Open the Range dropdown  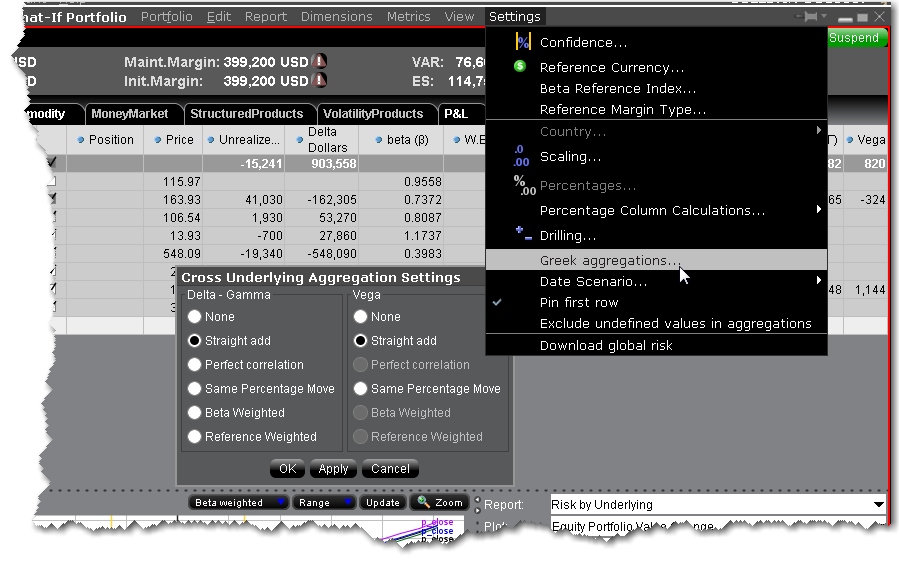click(323, 503)
